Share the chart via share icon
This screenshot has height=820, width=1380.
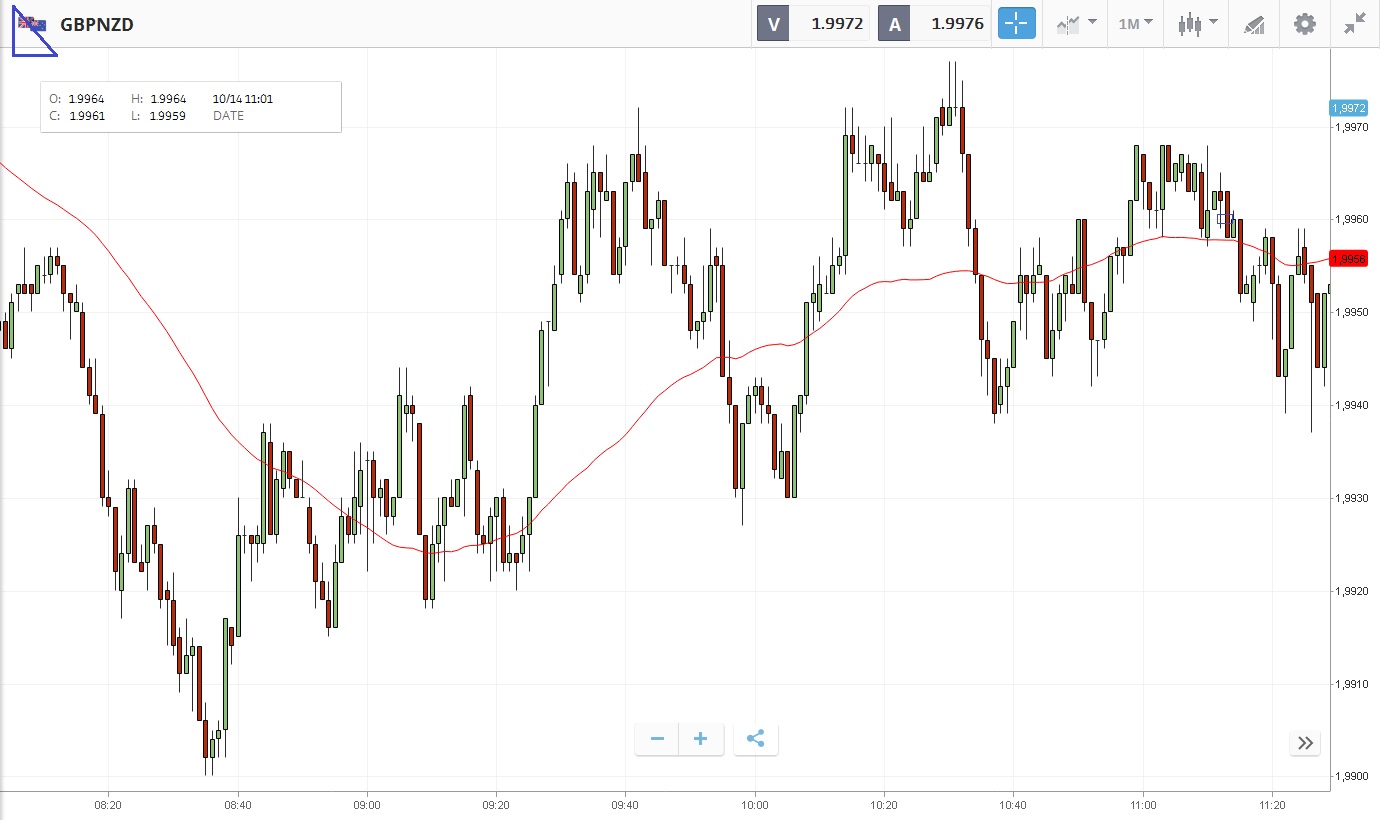pos(756,740)
